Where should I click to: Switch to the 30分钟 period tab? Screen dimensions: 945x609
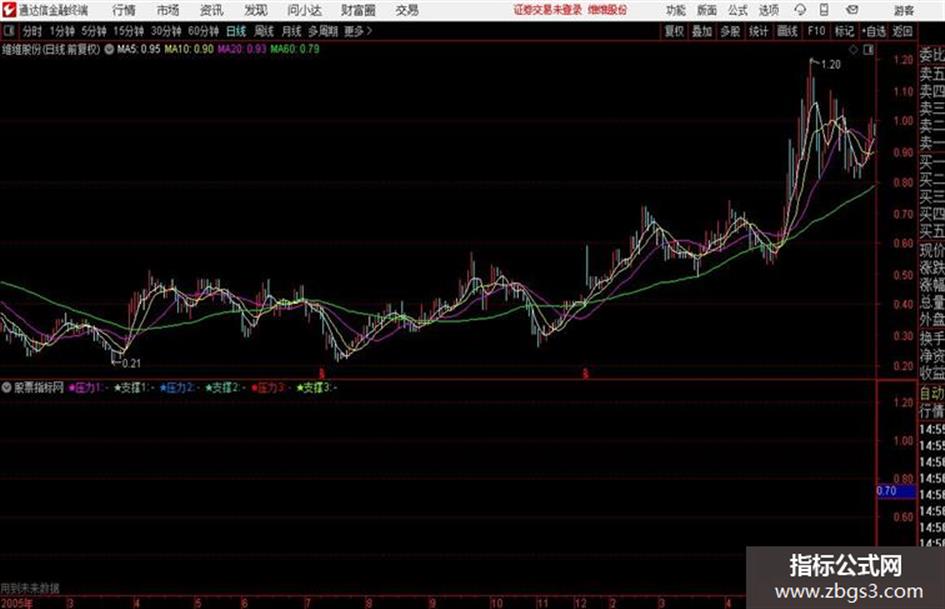(x=166, y=31)
